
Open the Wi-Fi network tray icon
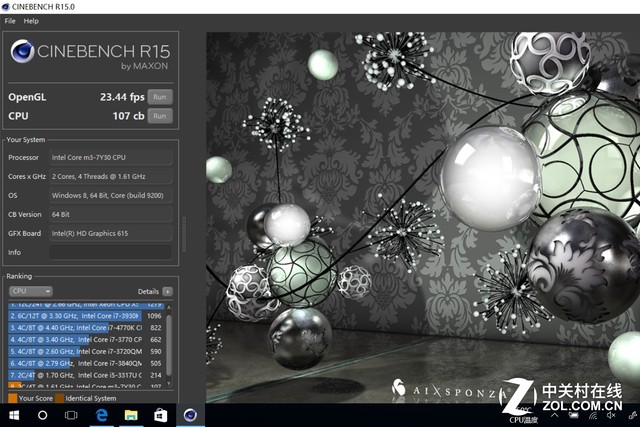click(x=593, y=416)
